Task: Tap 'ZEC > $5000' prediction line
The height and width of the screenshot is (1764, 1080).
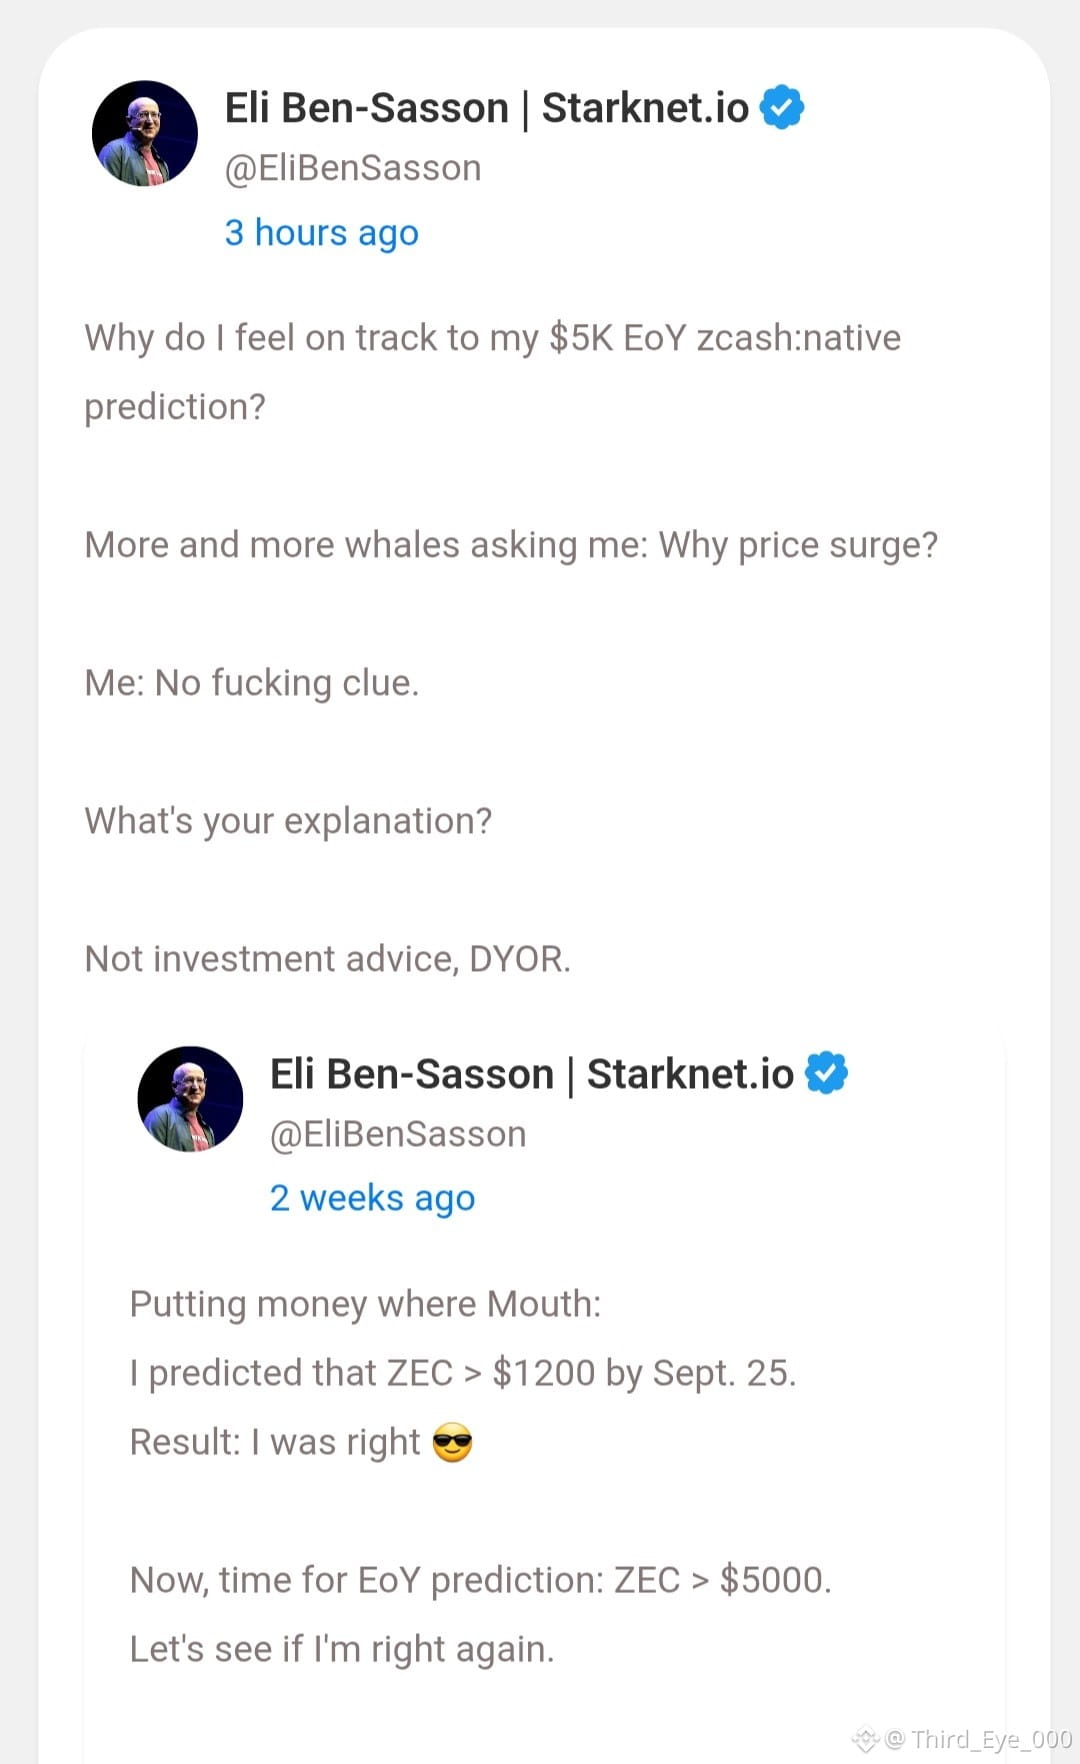Action: 481,1580
